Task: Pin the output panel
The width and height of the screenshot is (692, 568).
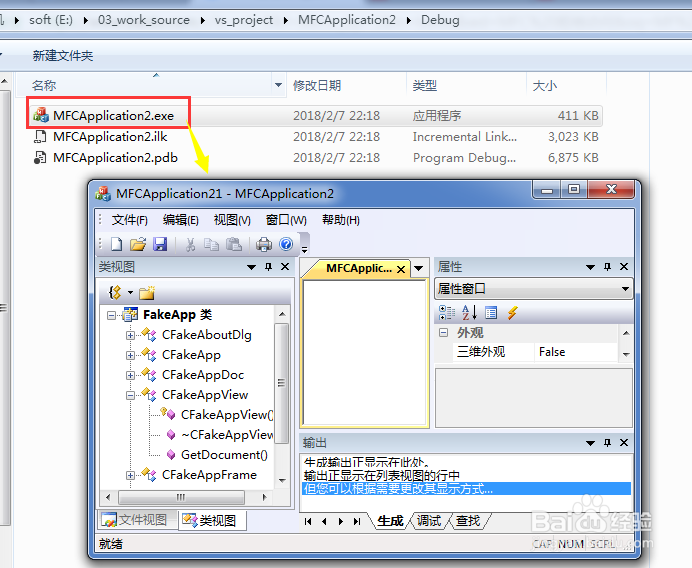Action: [607, 443]
